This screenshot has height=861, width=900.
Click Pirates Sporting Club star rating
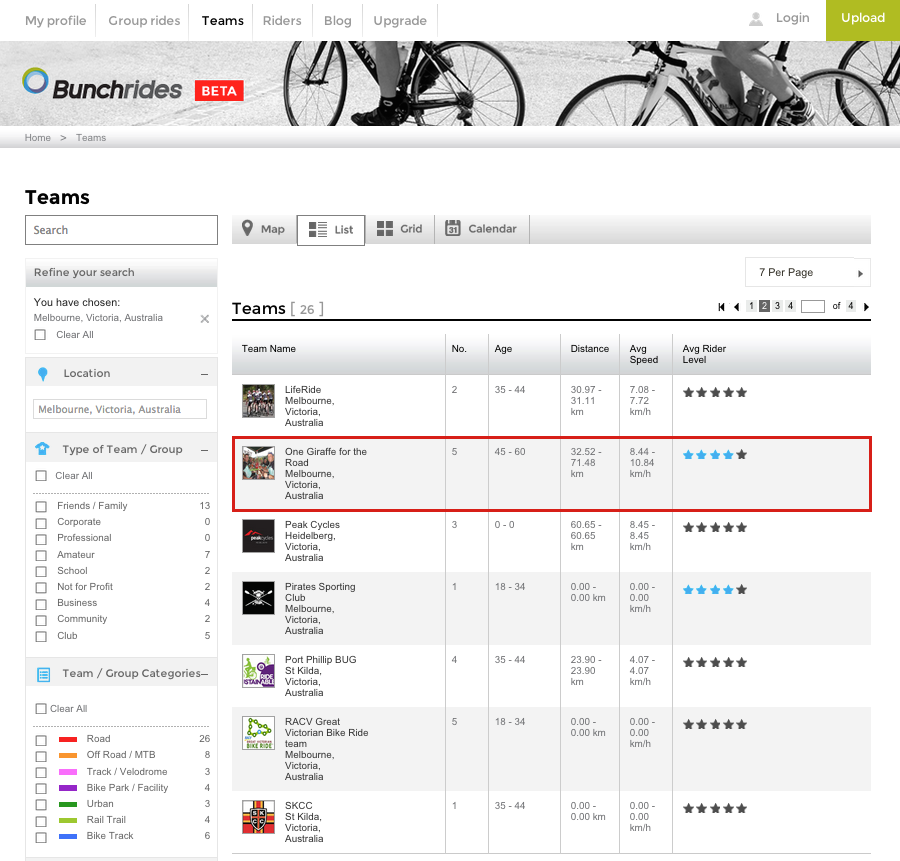click(x=715, y=589)
